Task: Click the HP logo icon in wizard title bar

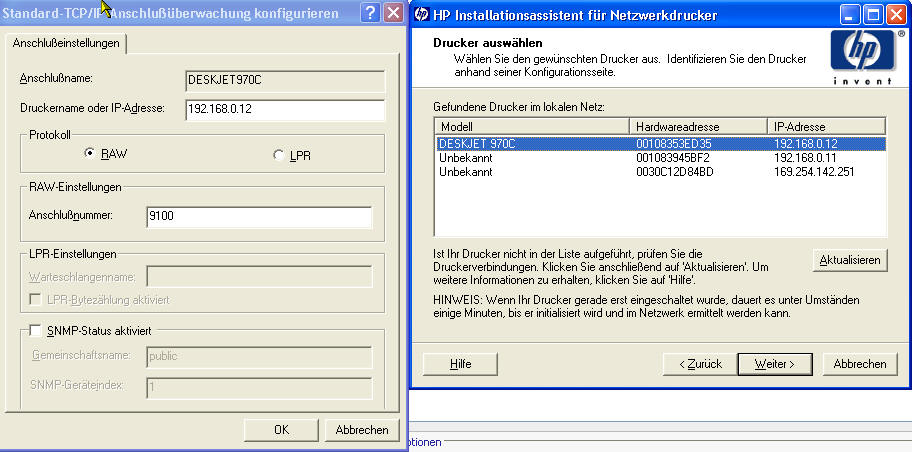Action: (x=422, y=15)
